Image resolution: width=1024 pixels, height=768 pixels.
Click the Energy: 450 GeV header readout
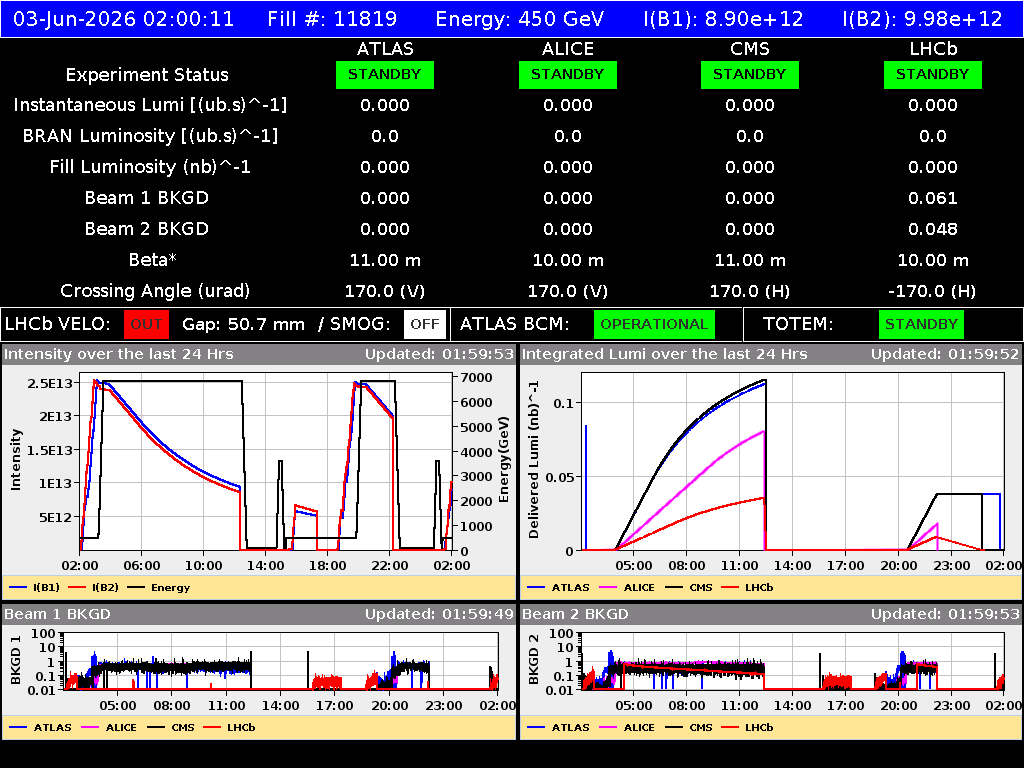[520, 18]
